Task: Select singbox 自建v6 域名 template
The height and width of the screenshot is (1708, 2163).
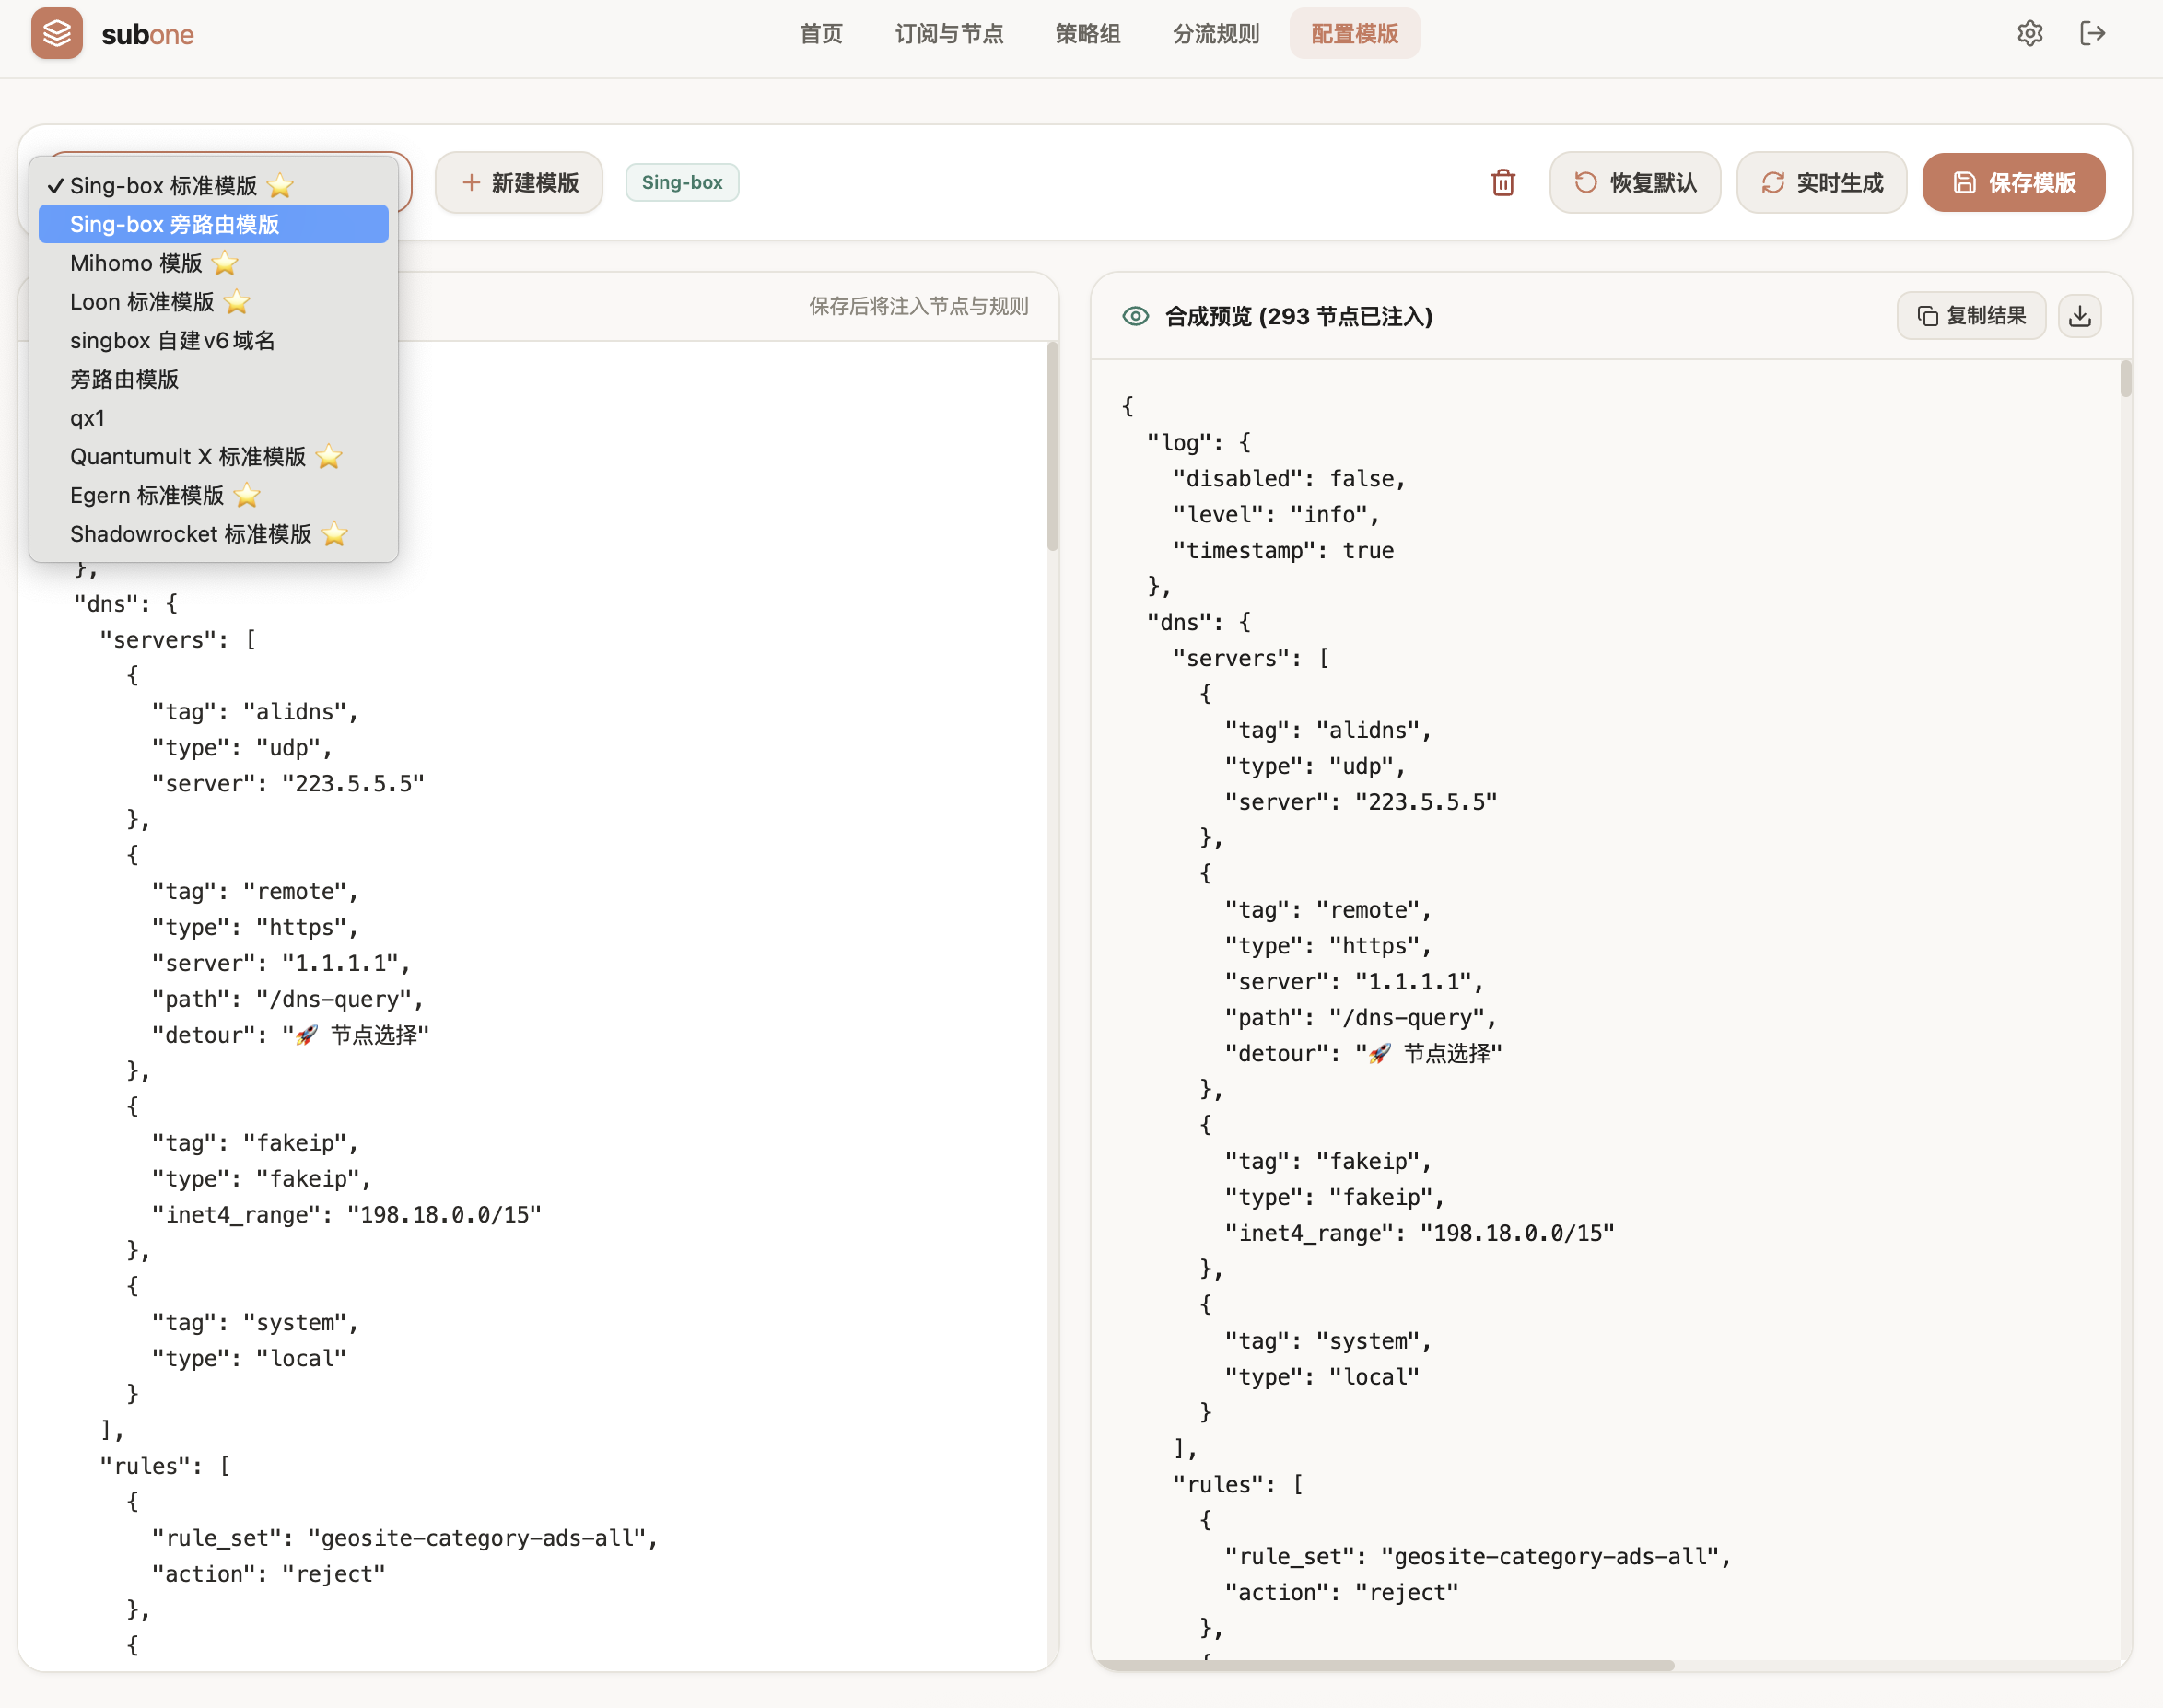Action: [214, 341]
